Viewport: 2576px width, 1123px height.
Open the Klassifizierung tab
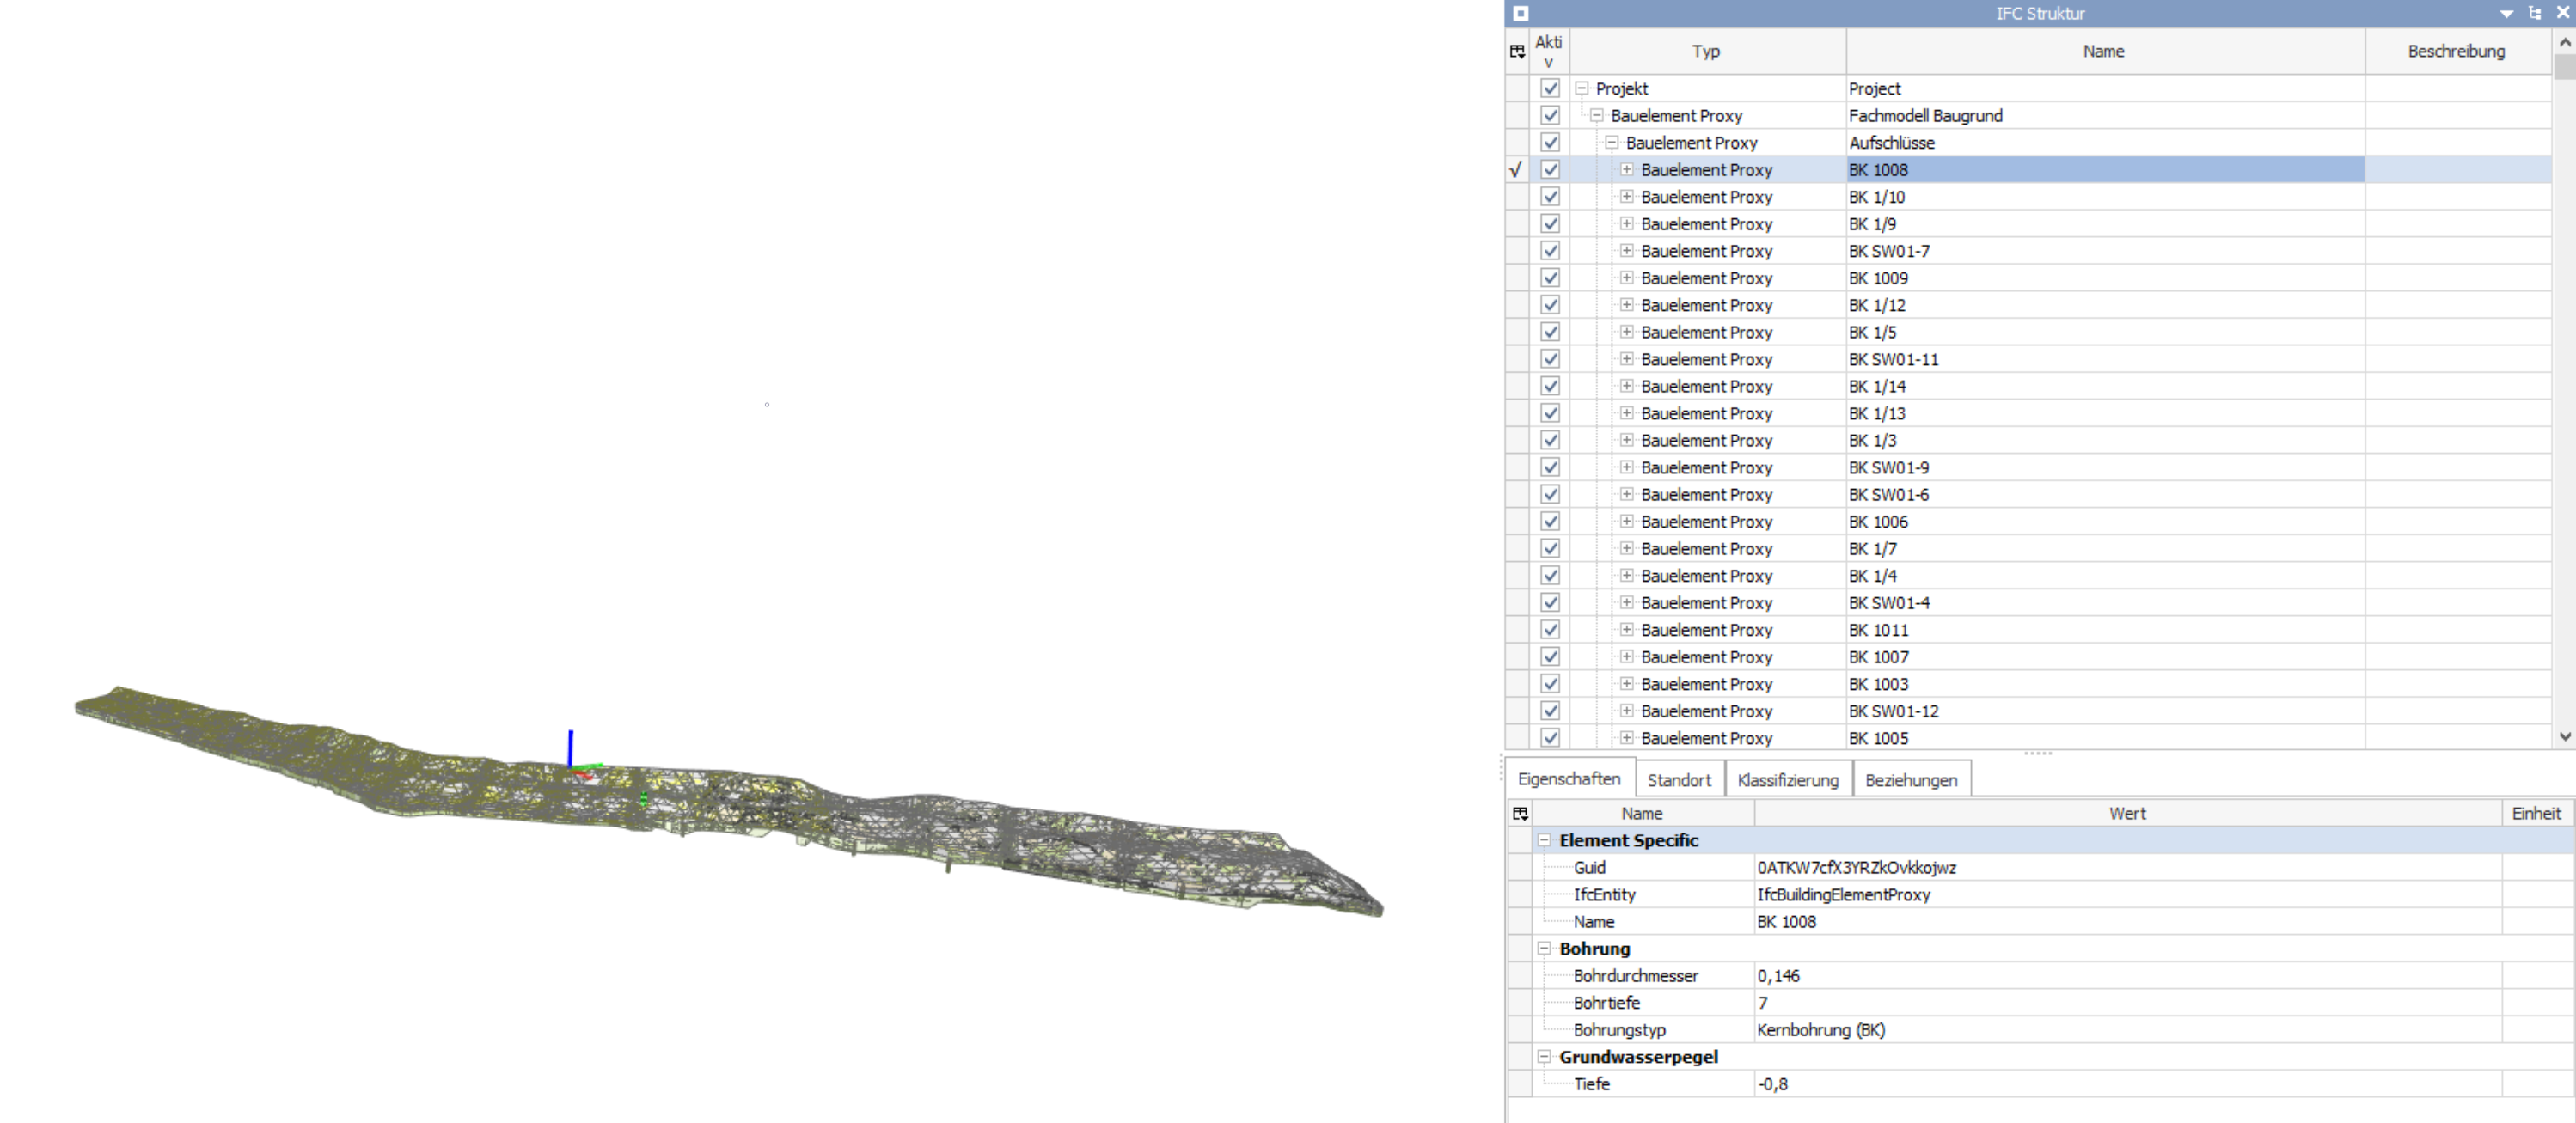pyautogui.click(x=1787, y=780)
